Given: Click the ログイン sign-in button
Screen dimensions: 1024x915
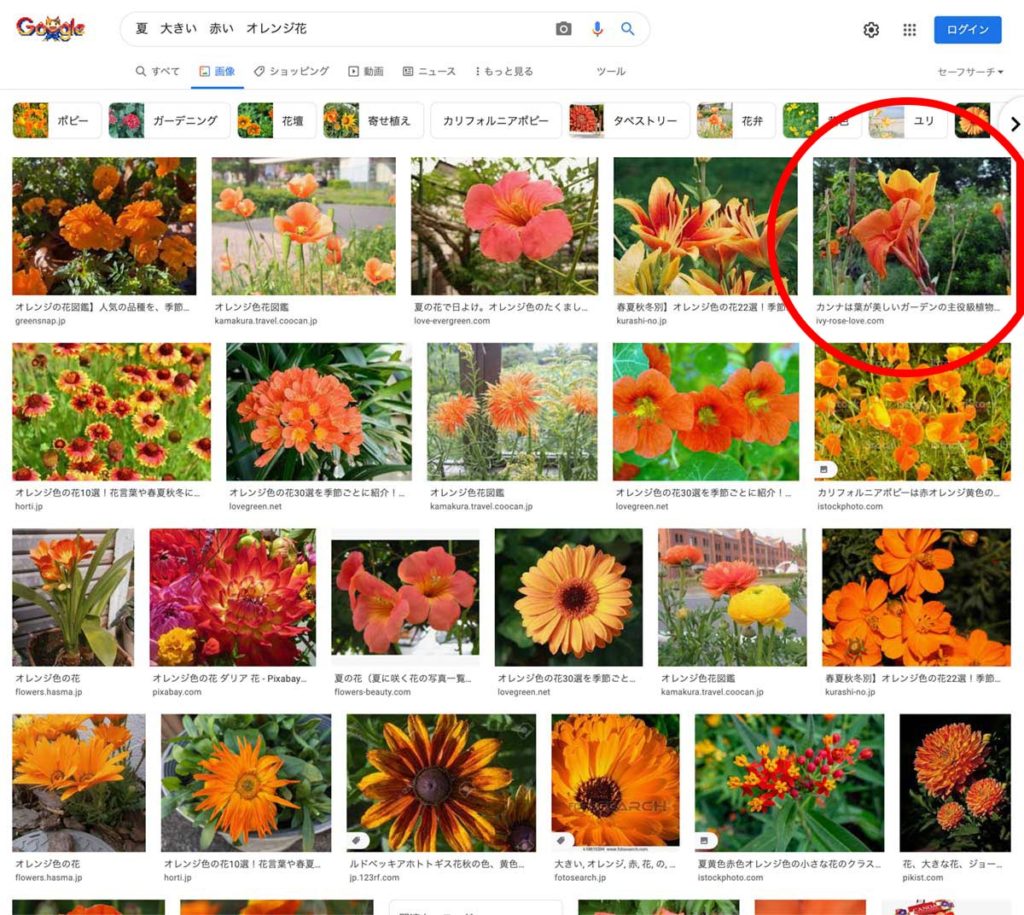Looking at the screenshot, I should coord(967,30).
